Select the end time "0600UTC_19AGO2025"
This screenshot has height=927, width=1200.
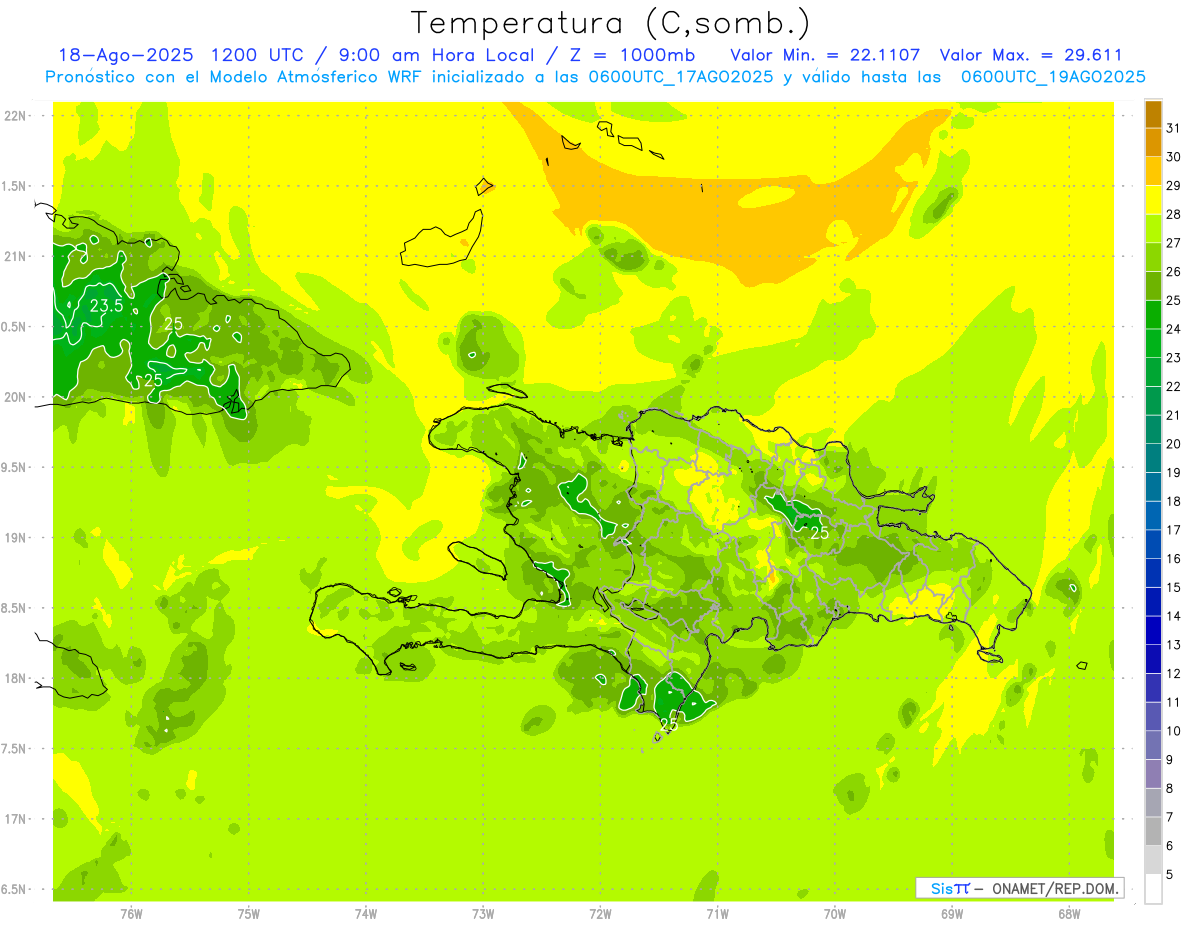click(x=1053, y=77)
